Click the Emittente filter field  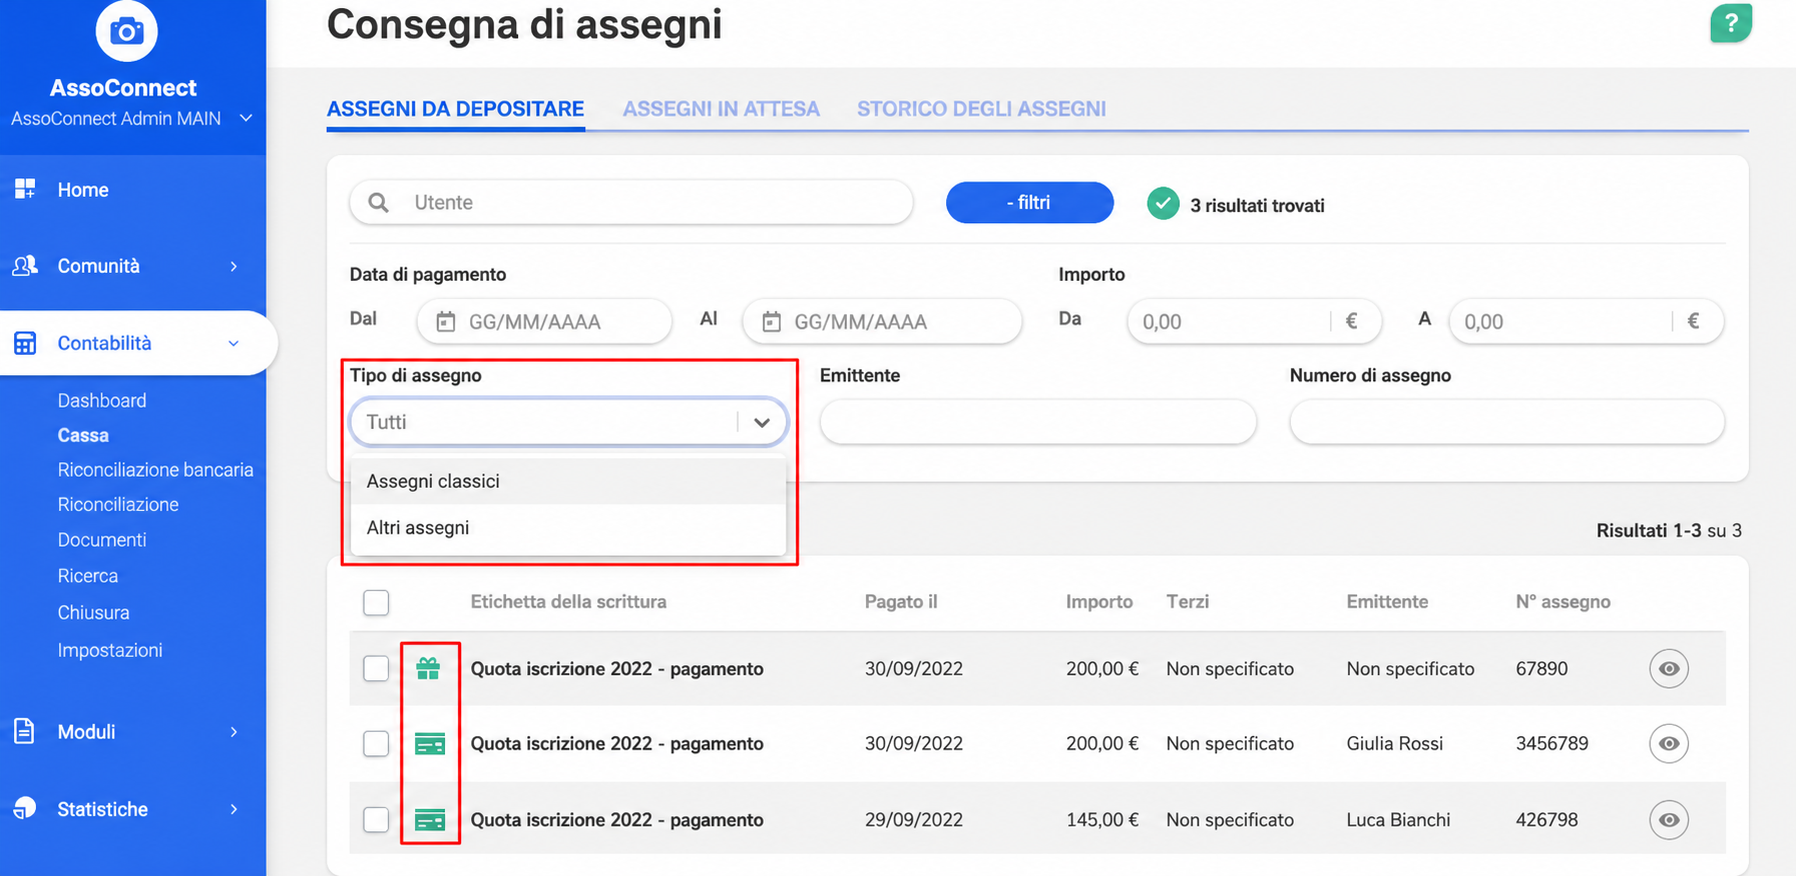(1038, 422)
